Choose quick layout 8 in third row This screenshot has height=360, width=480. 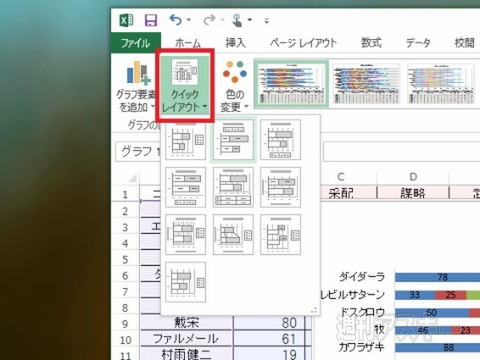tap(233, 235)
